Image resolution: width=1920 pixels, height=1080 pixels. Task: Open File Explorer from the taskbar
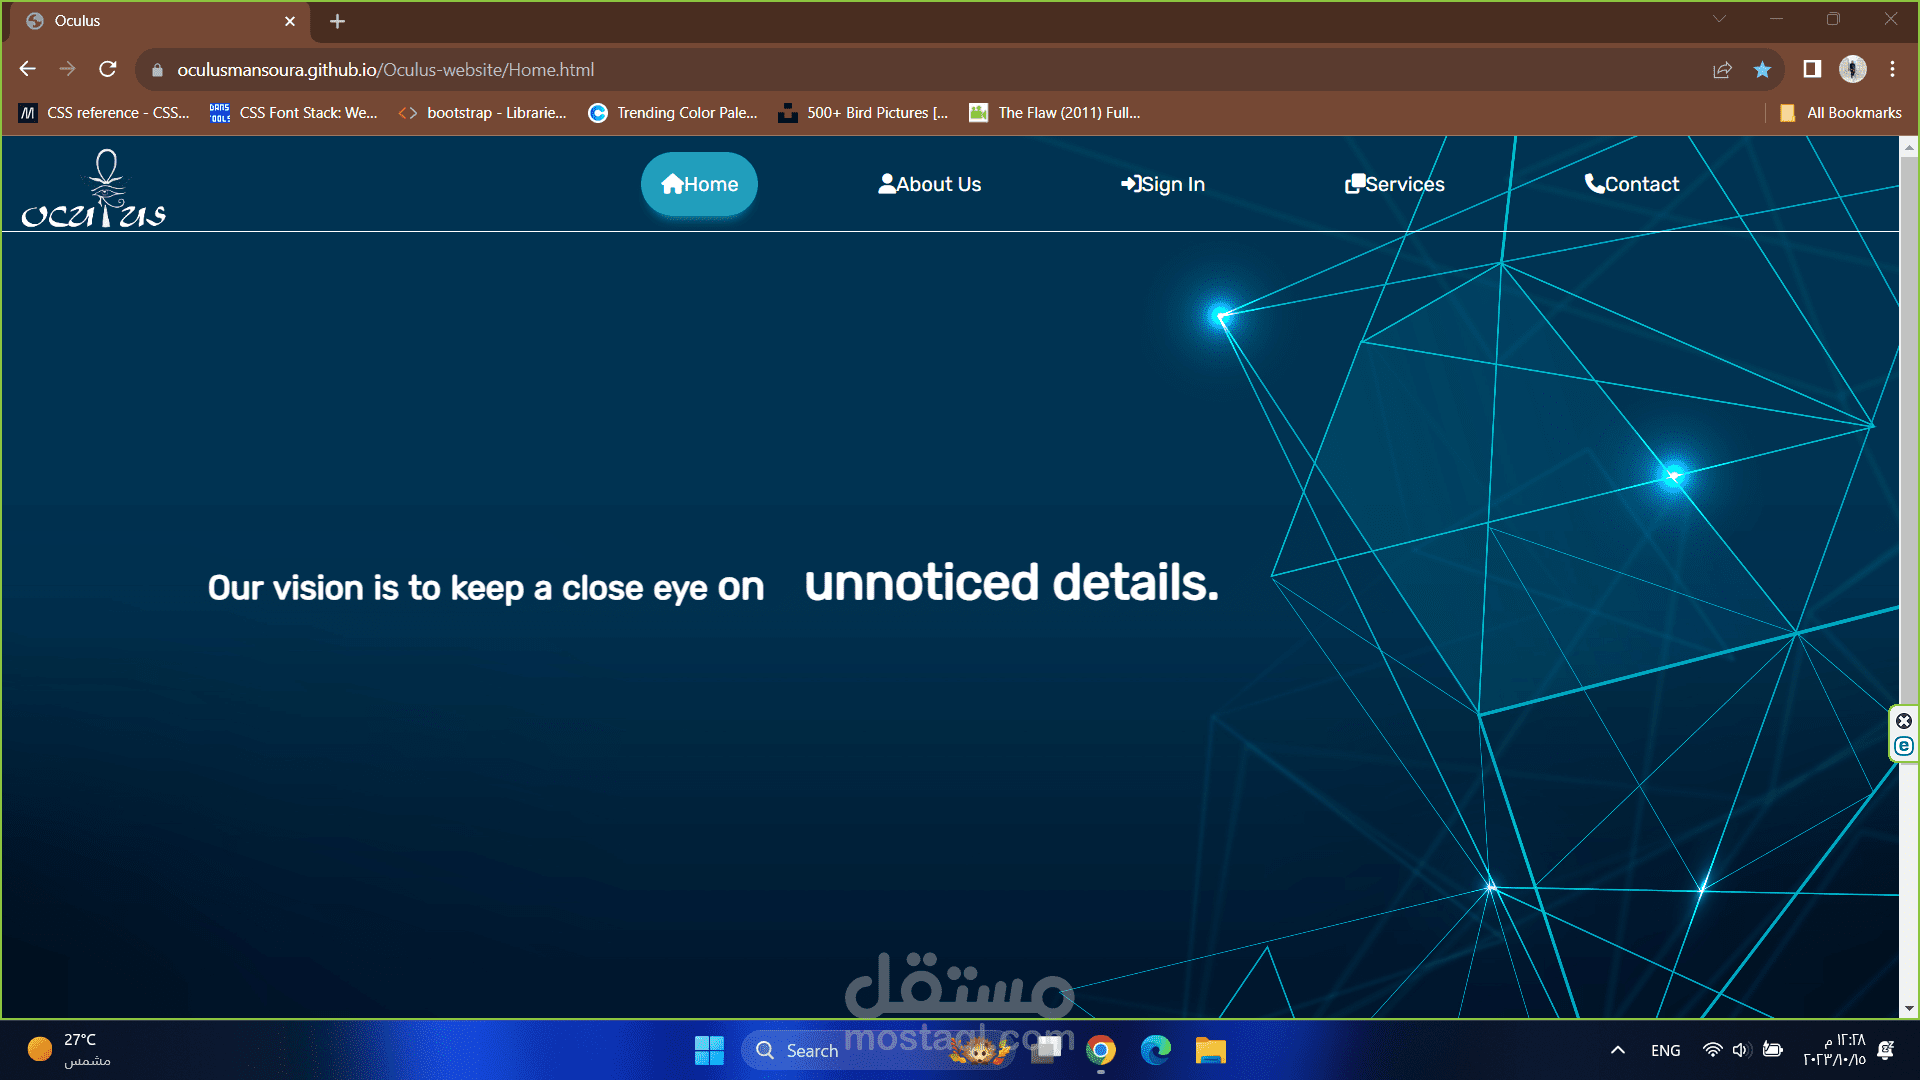tap(1210, 1050)
